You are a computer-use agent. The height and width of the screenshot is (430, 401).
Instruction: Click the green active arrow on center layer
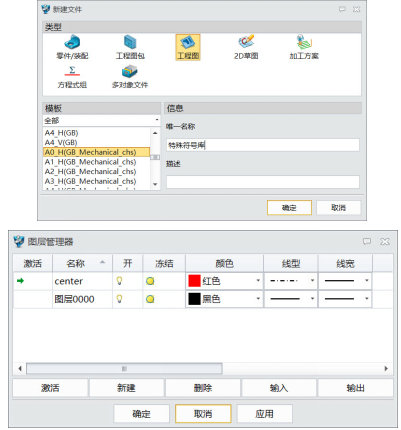pyautogui.click(x=20, y=281)
